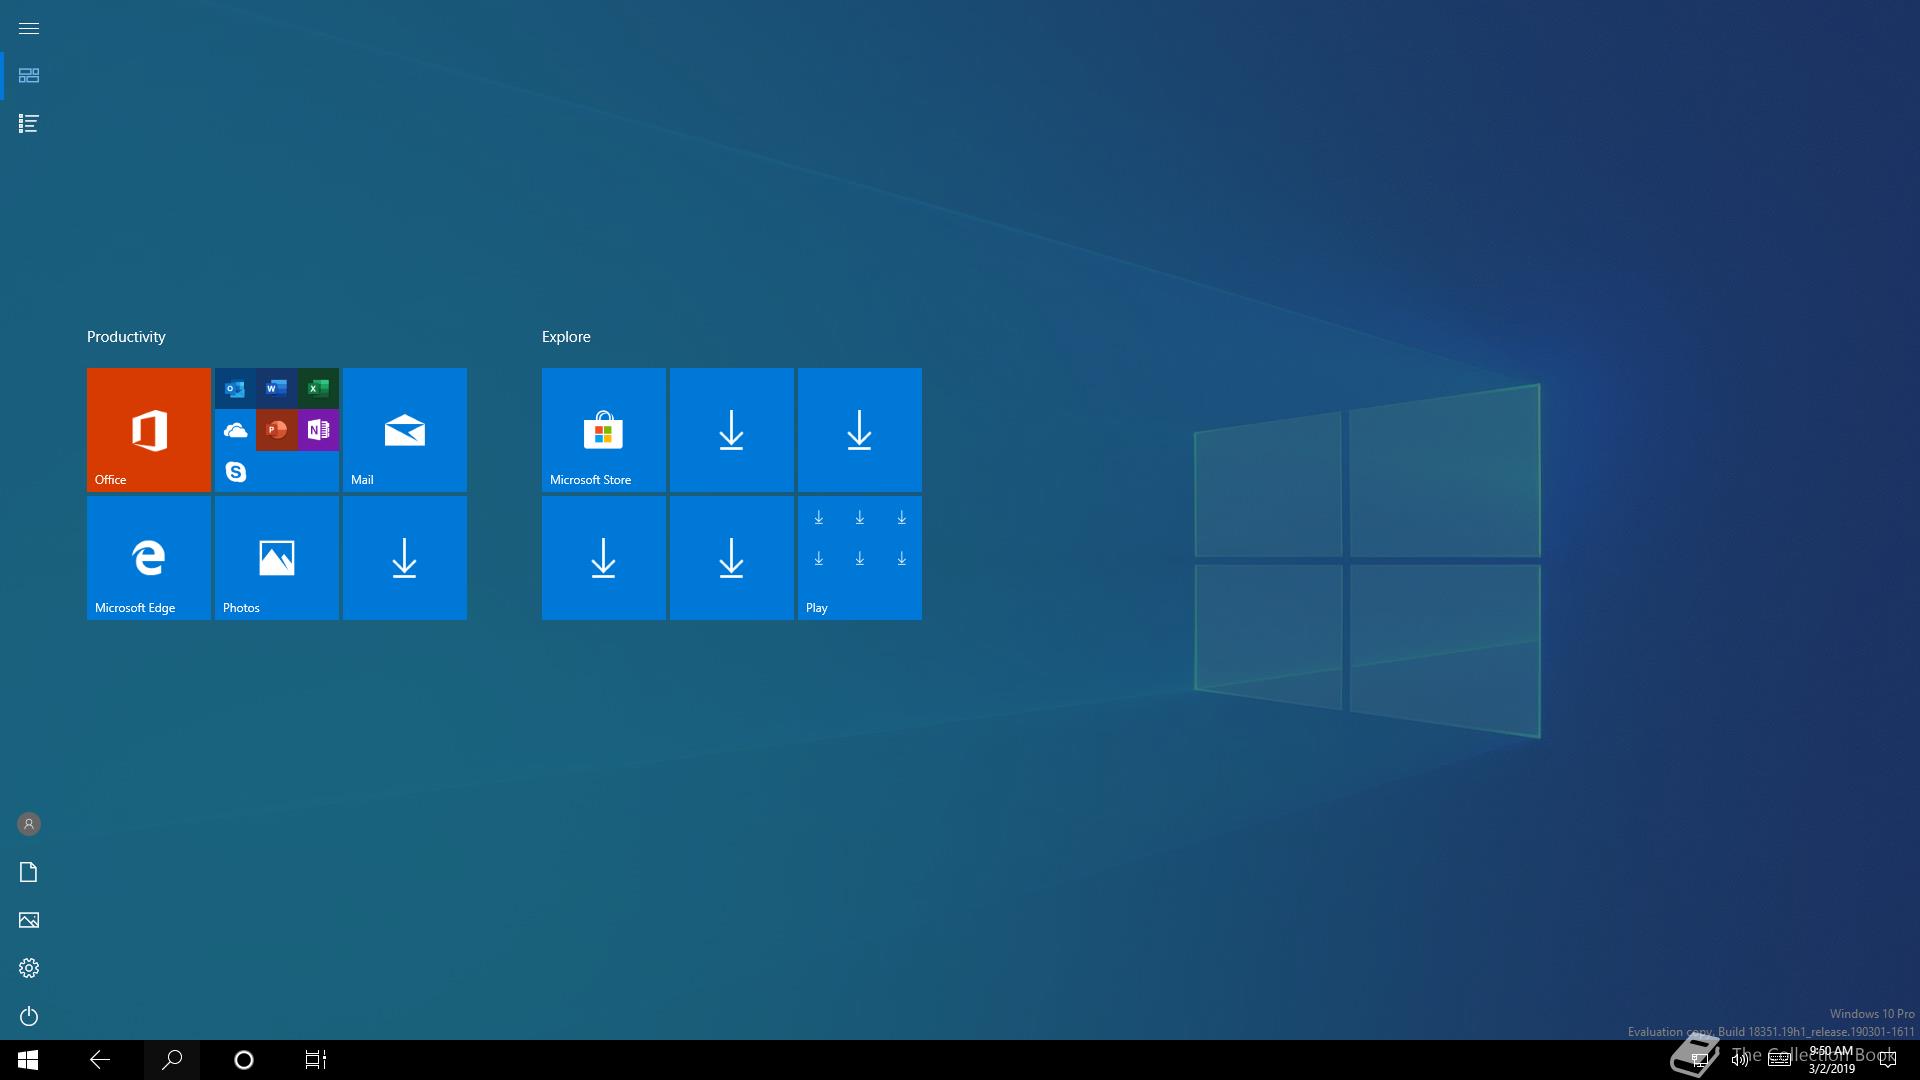Click the taskbar Back arrow
Image resolution: width=1920 pixels, height=1080 pixels.
(x=100, y=1060)
